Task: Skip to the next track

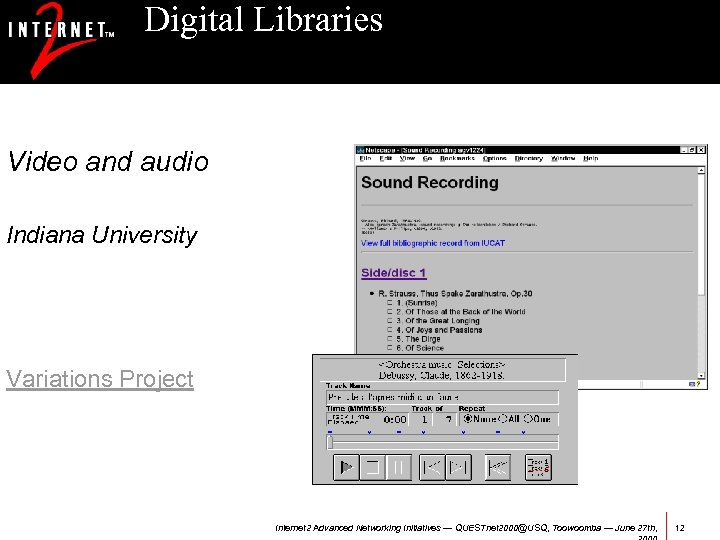Action: [x=458, y=467]
